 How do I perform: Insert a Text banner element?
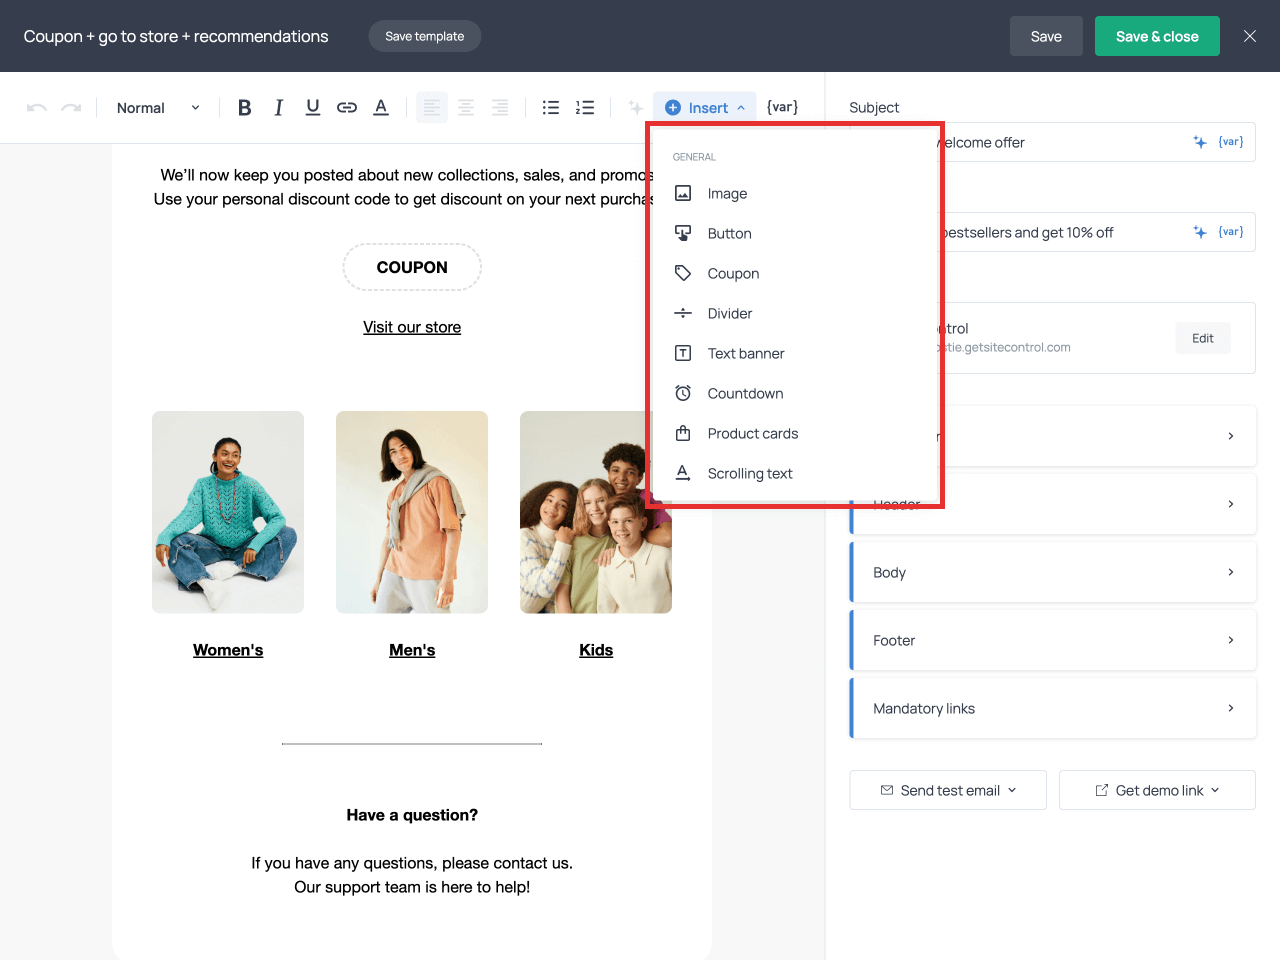(745, 353)
